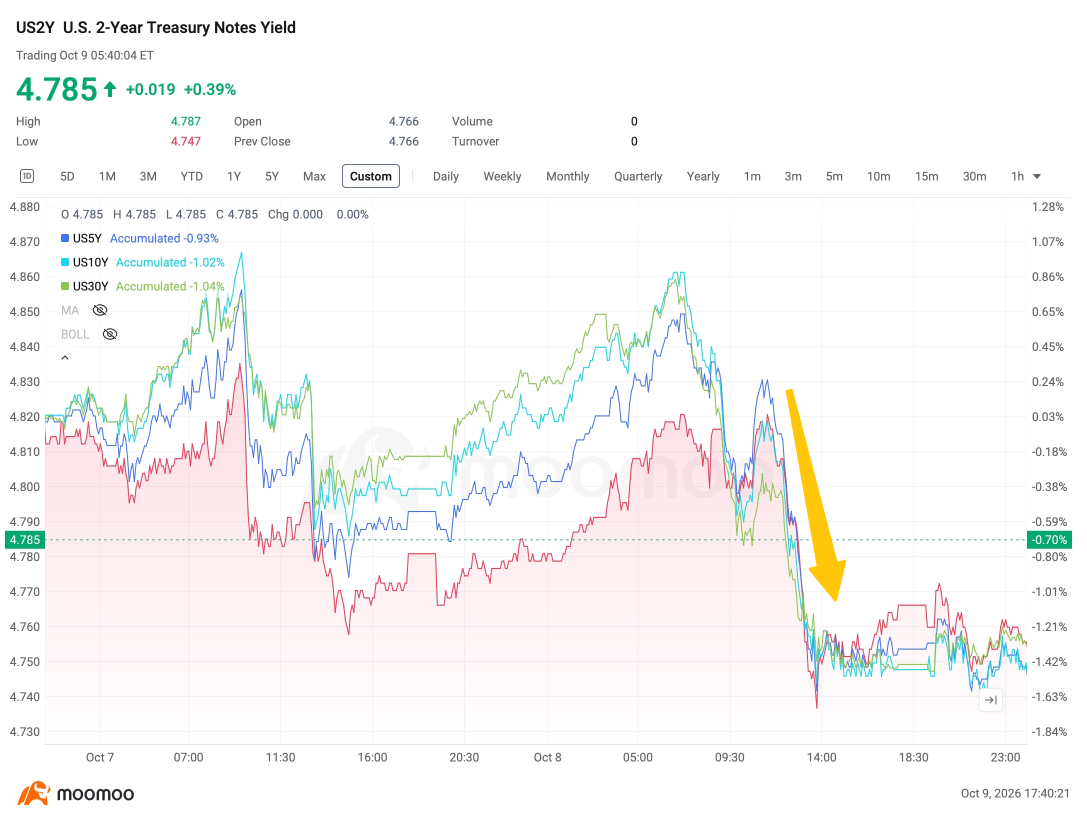Select the YTD time range tab
Viewport: 1087px width, 820px height.
tap(191, 176)
